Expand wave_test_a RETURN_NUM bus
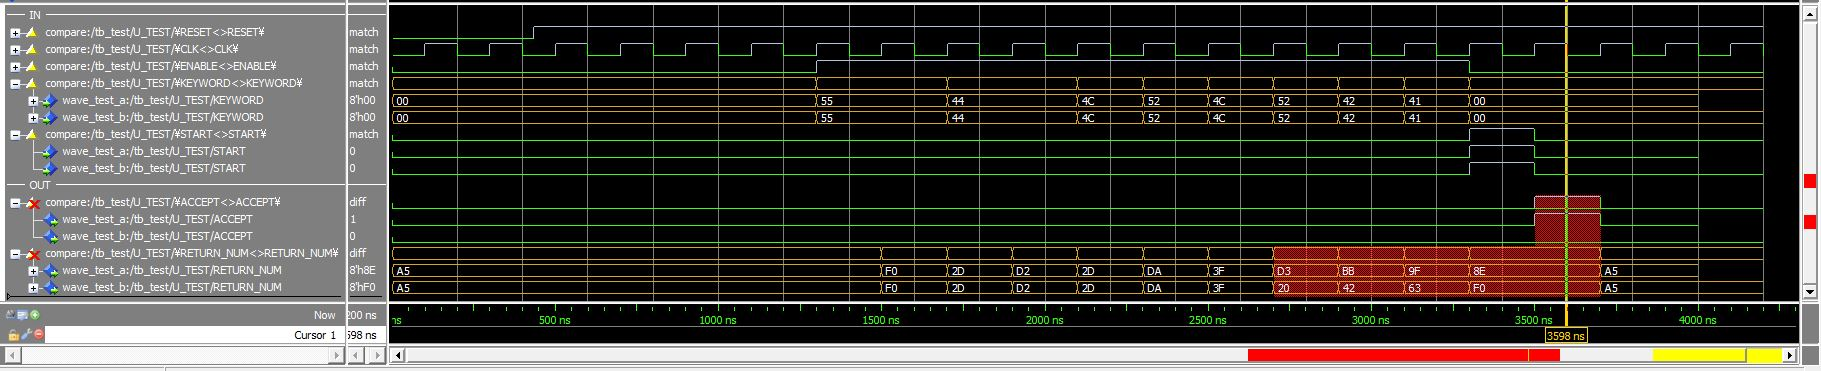Viewport: 1821px width, 371px height. pos(32,271)
